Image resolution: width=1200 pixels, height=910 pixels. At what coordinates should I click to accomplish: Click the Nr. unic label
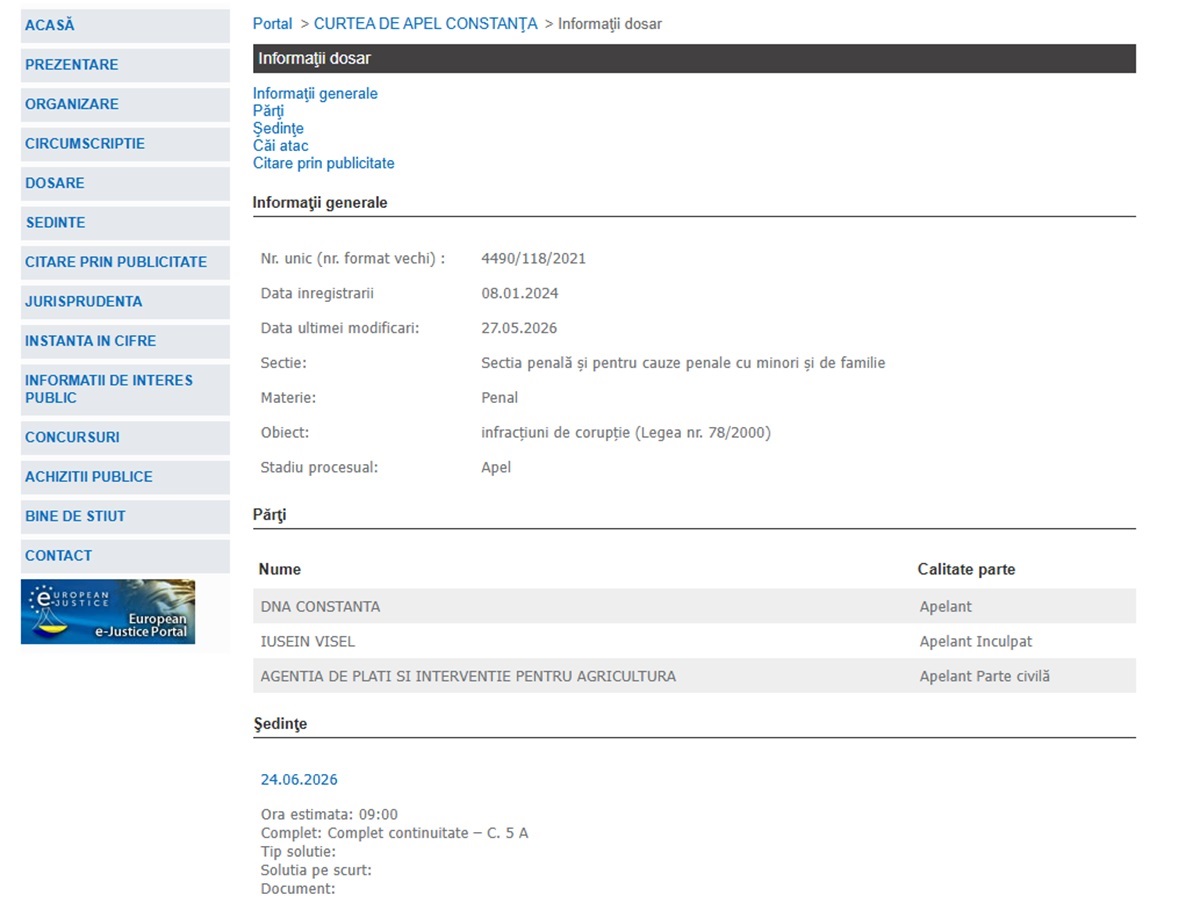[x=353, y=259]
